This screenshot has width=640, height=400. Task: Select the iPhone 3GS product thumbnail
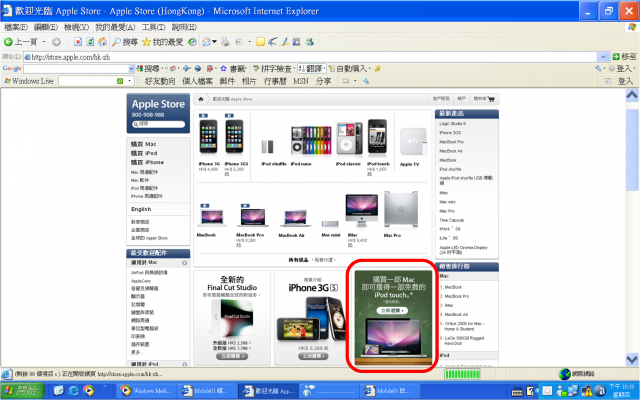point(235,137)
